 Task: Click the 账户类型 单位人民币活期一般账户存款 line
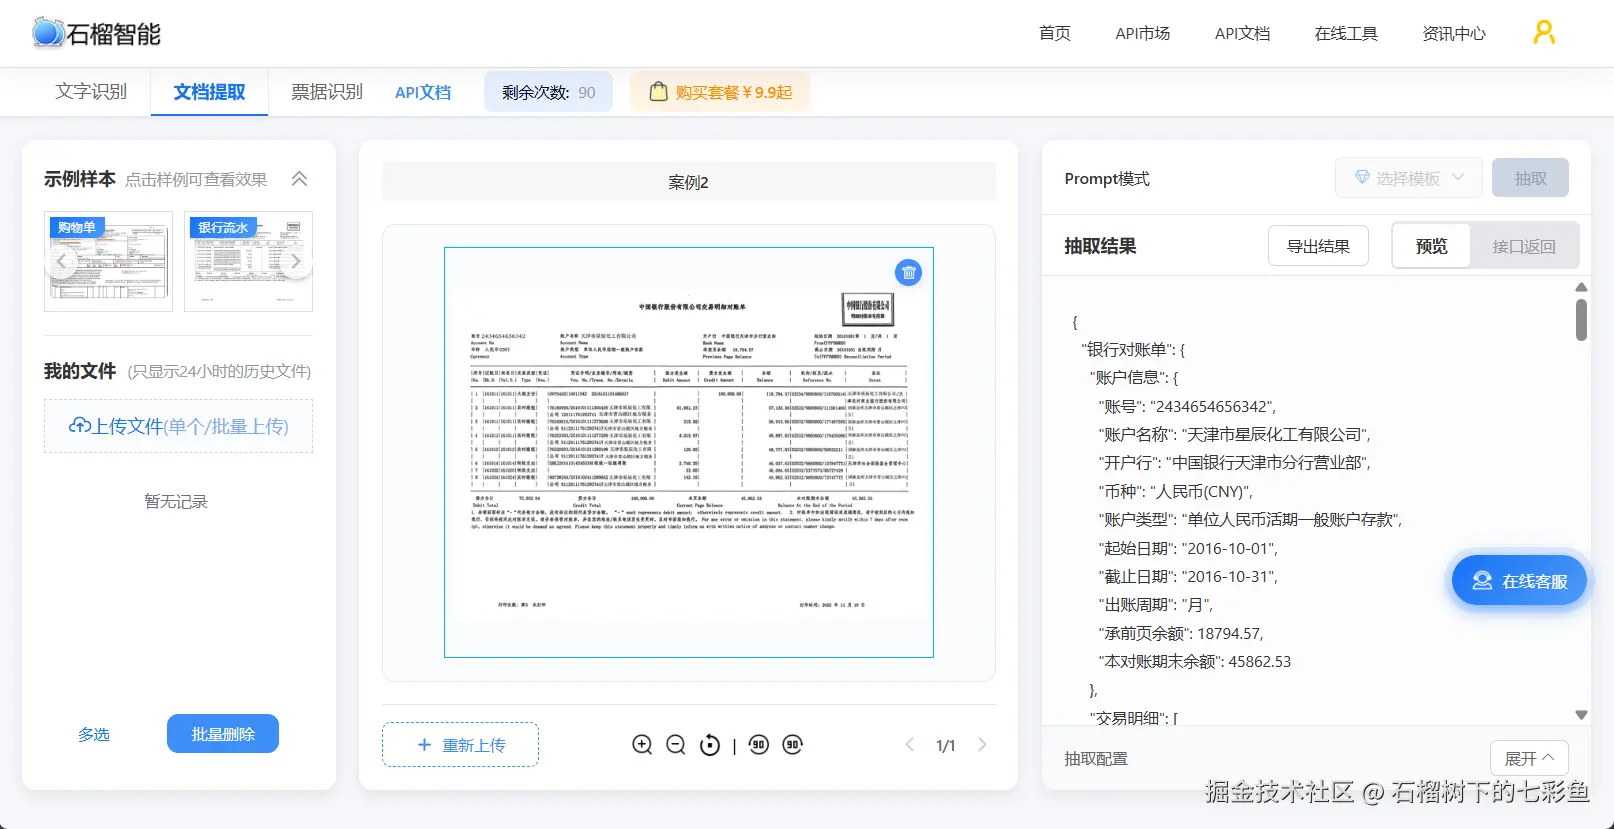click(x=1251, y=519)
